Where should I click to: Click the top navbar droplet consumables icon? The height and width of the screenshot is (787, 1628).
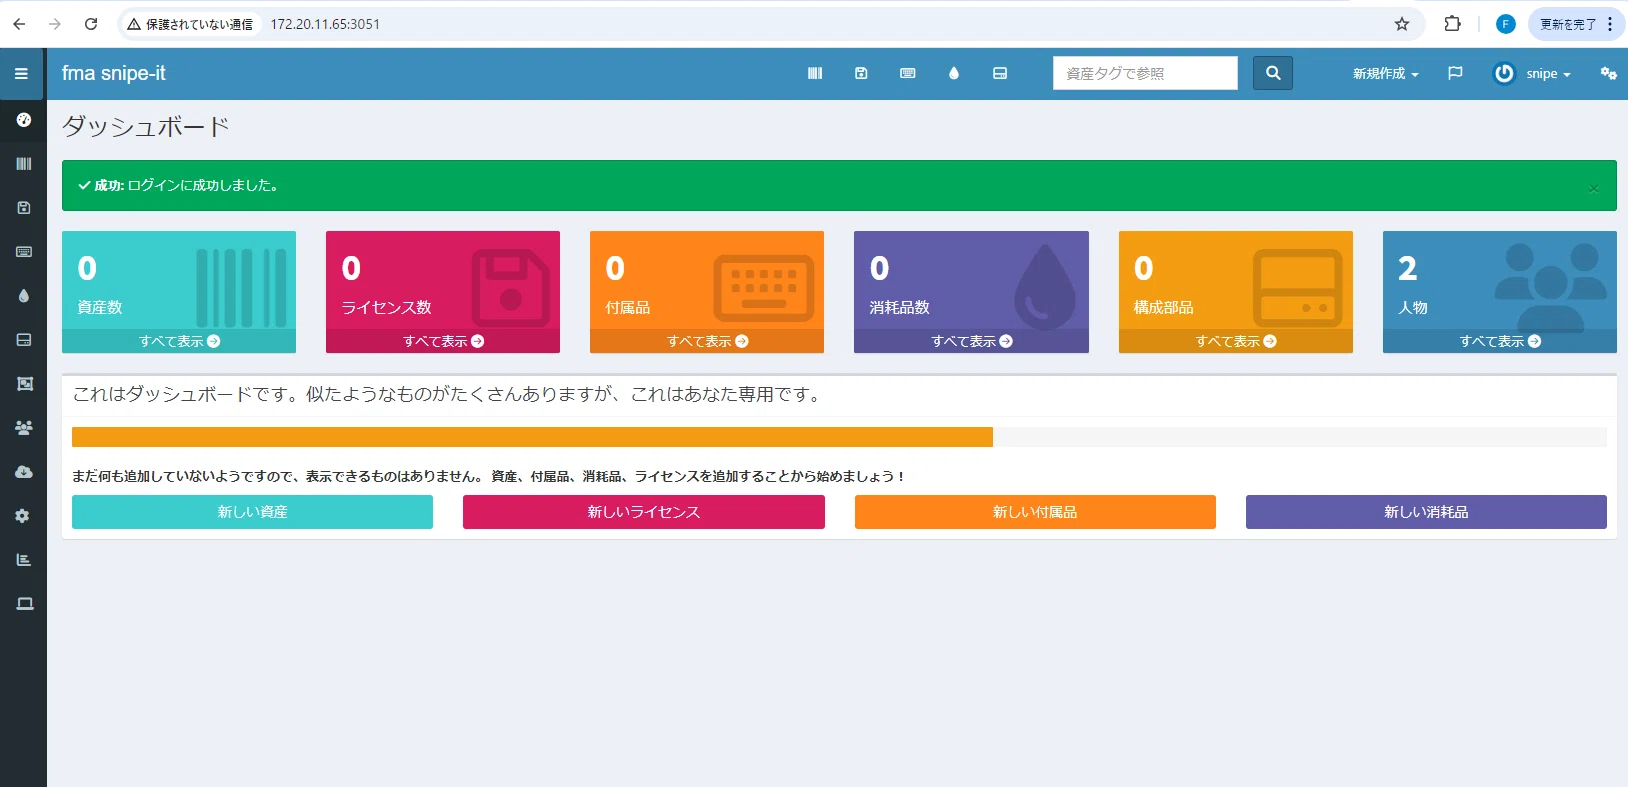coord(954,73)
